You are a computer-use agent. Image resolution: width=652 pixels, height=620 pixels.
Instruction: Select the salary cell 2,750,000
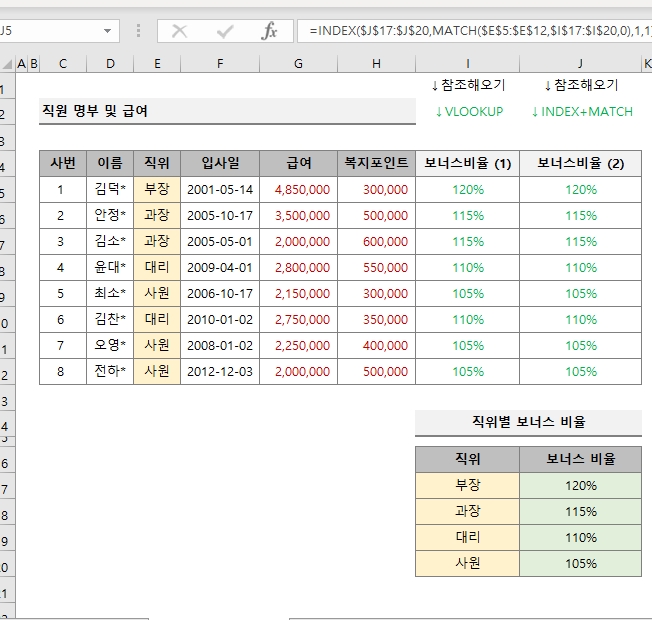coord(298,319)
